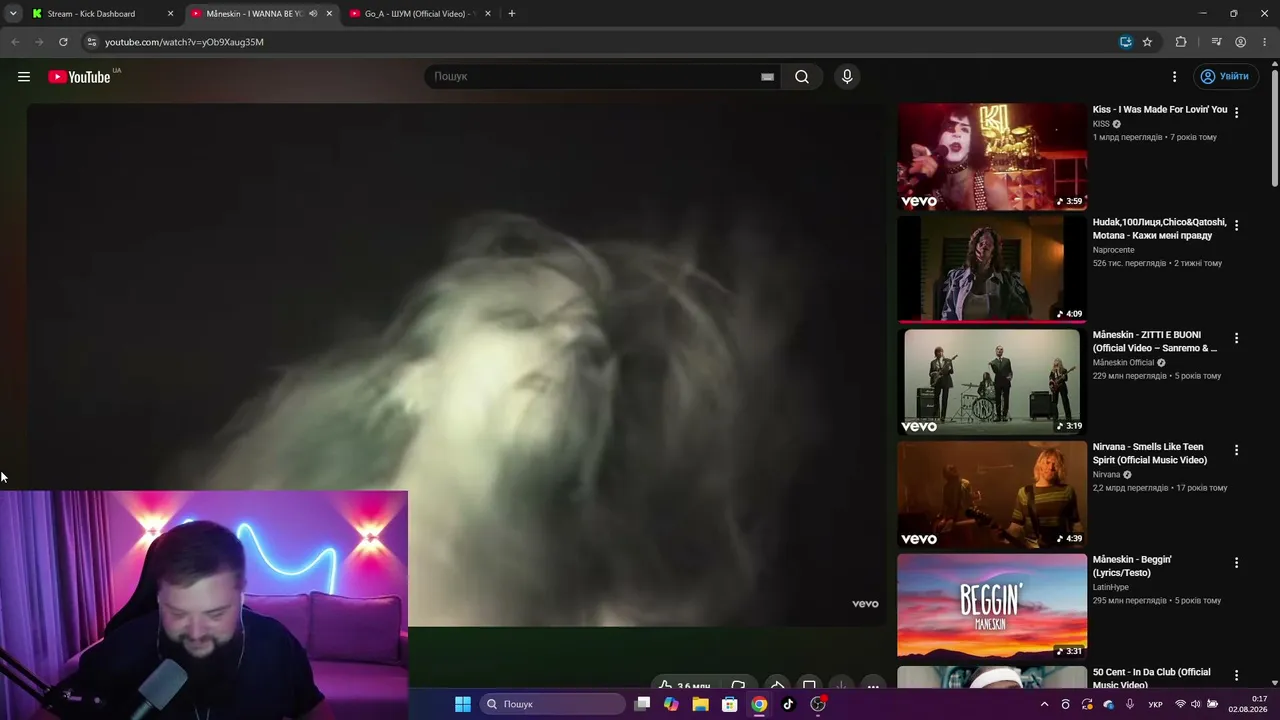This screenshot has width=1280, height=720.
Task: Show hidden system tray icons
Action: 1045,704
